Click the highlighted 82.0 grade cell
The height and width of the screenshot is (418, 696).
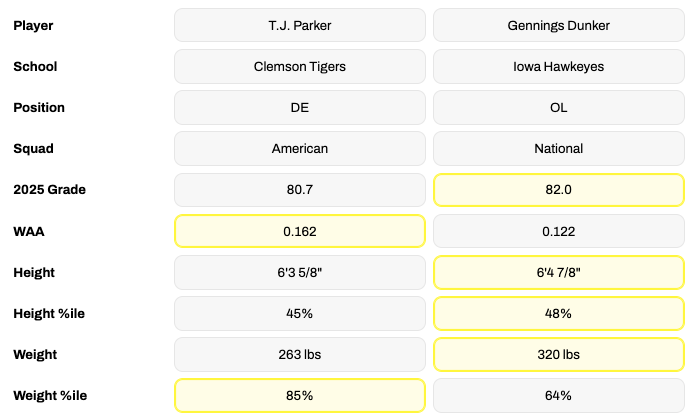point(558,189)
